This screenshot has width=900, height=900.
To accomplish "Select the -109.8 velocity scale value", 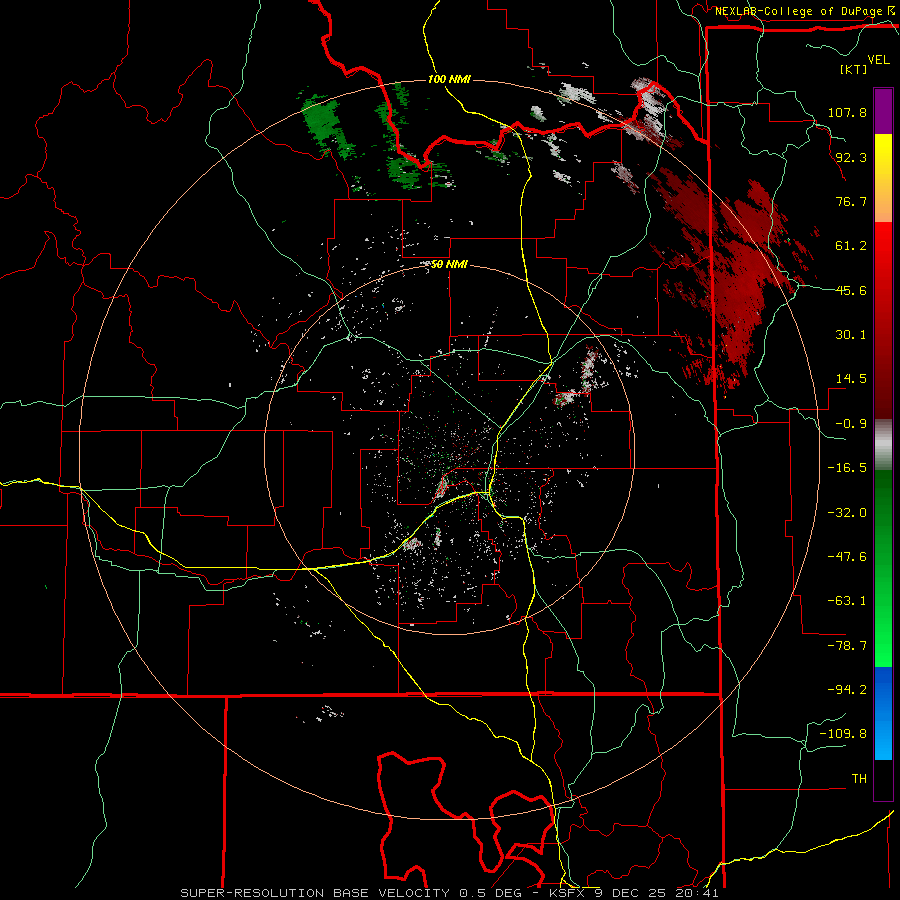I will click(x=843, y=734).
